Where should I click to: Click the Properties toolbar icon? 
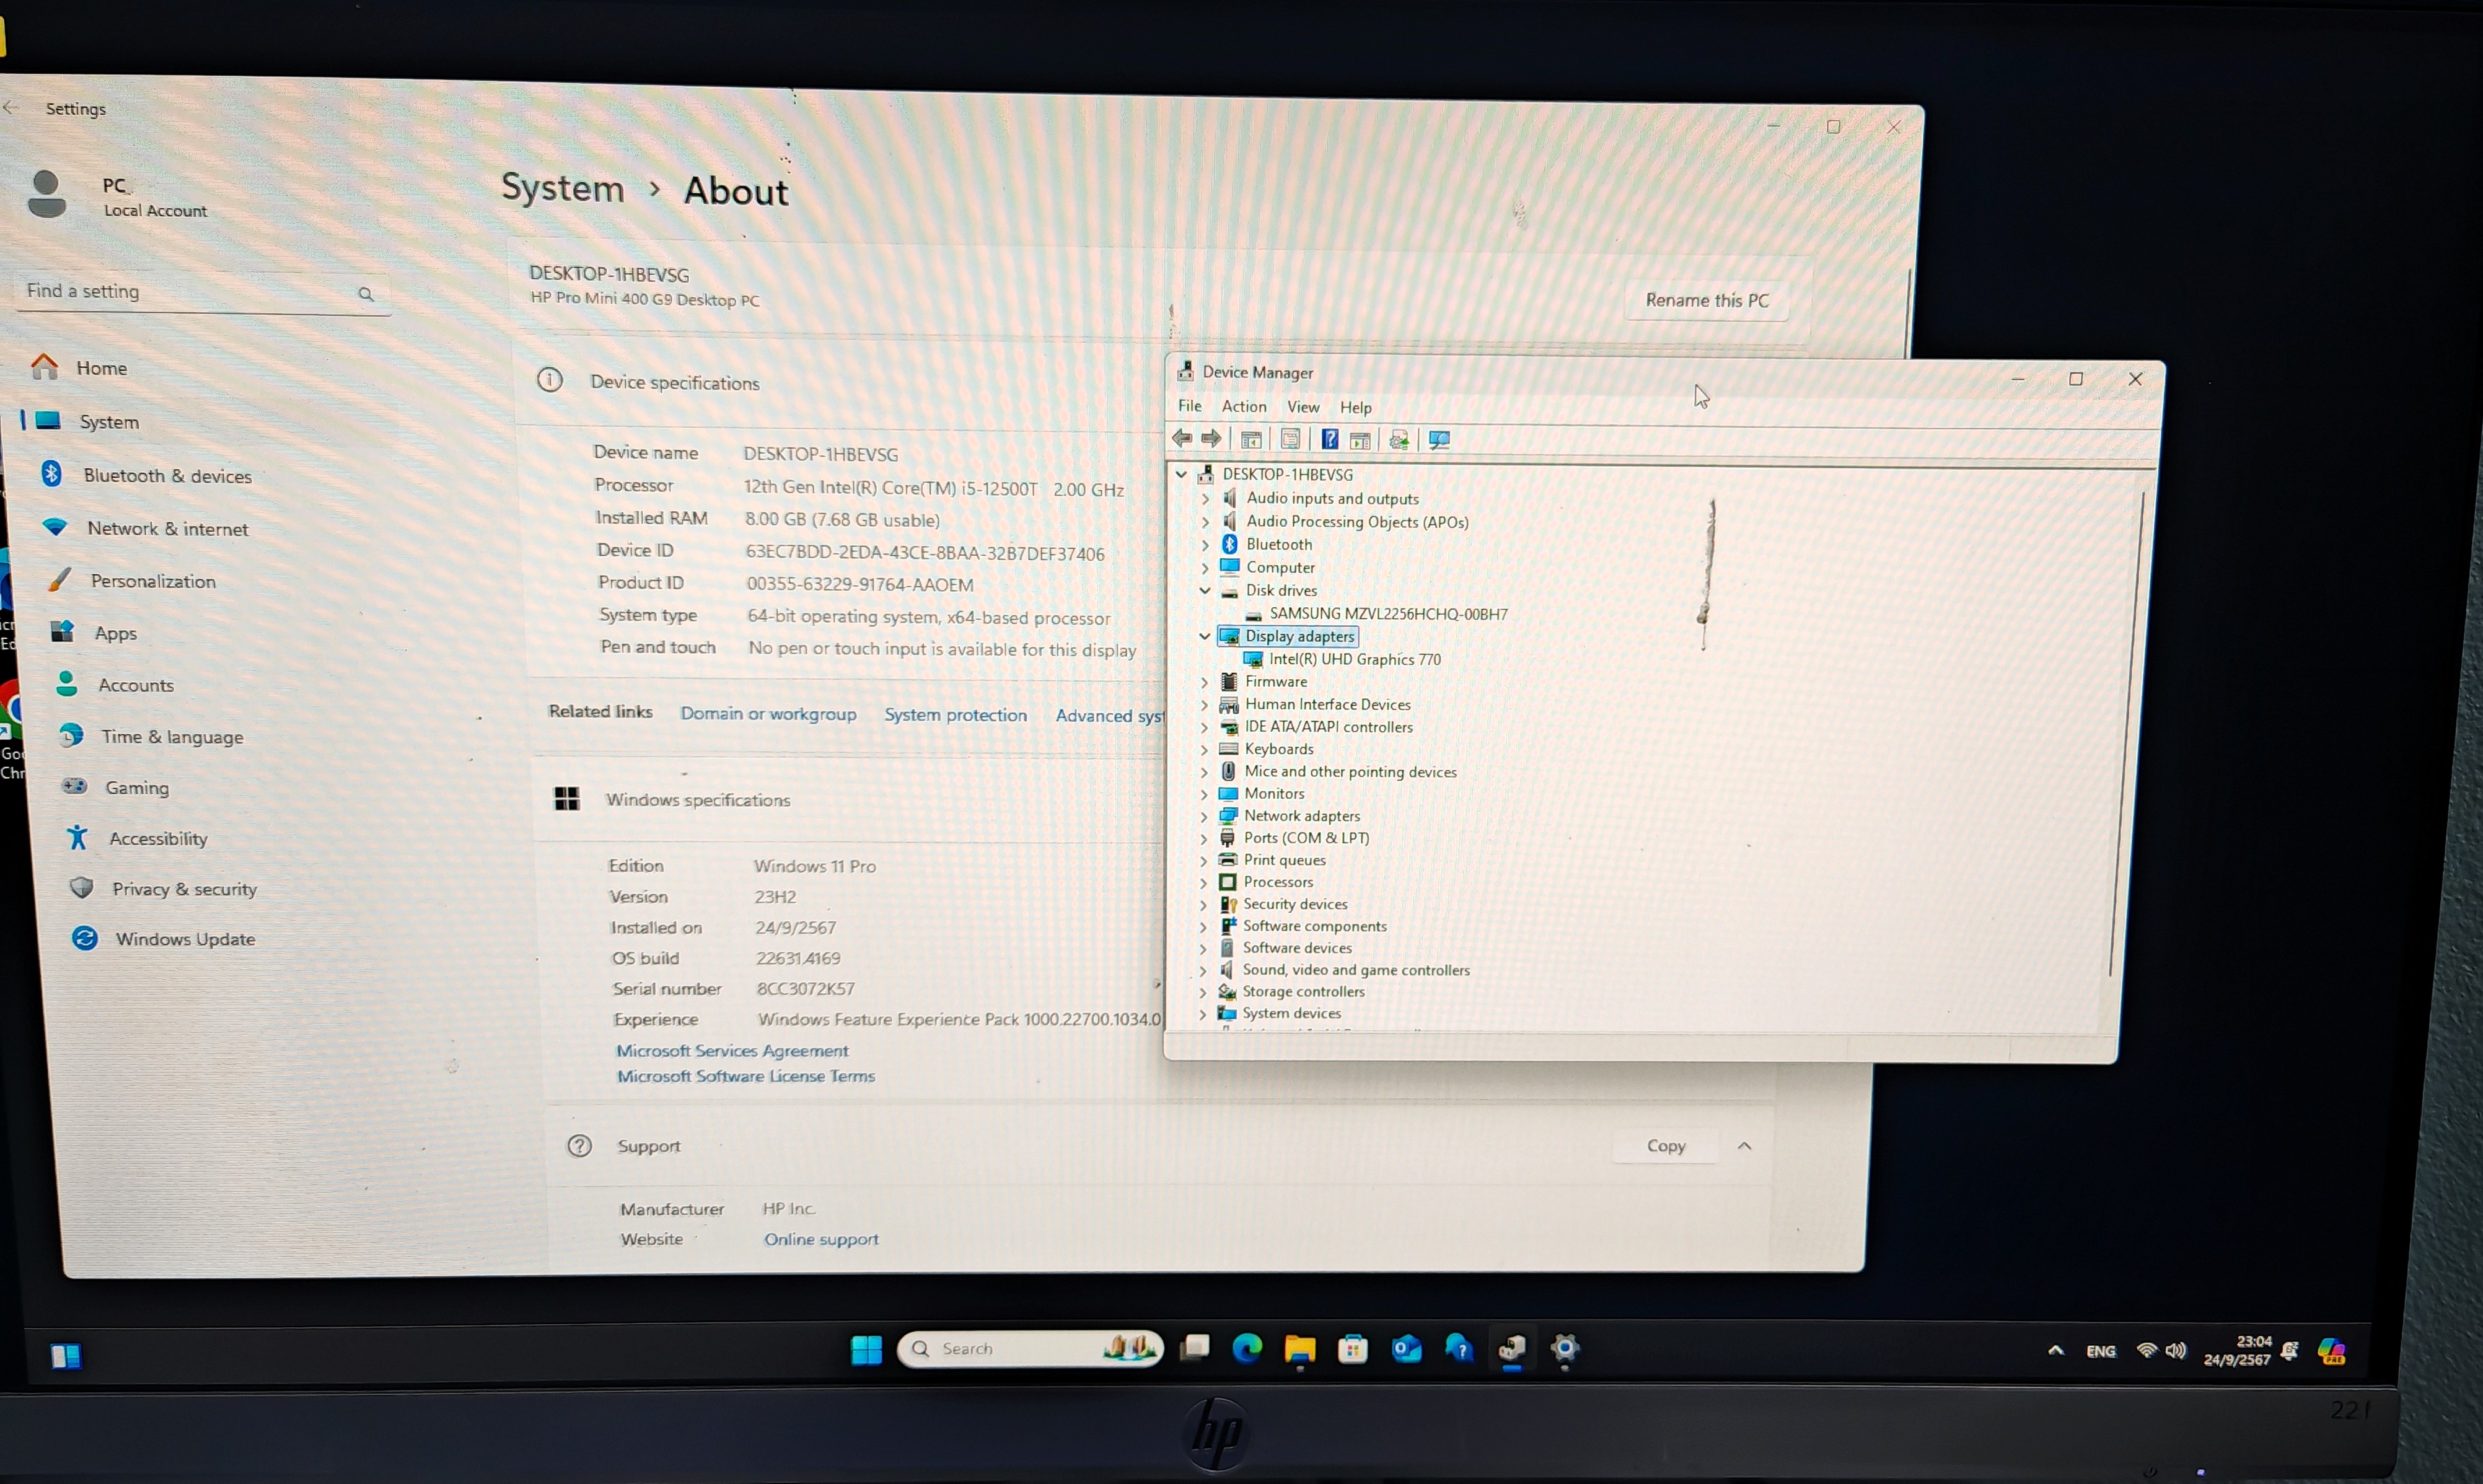[1291, 439]
